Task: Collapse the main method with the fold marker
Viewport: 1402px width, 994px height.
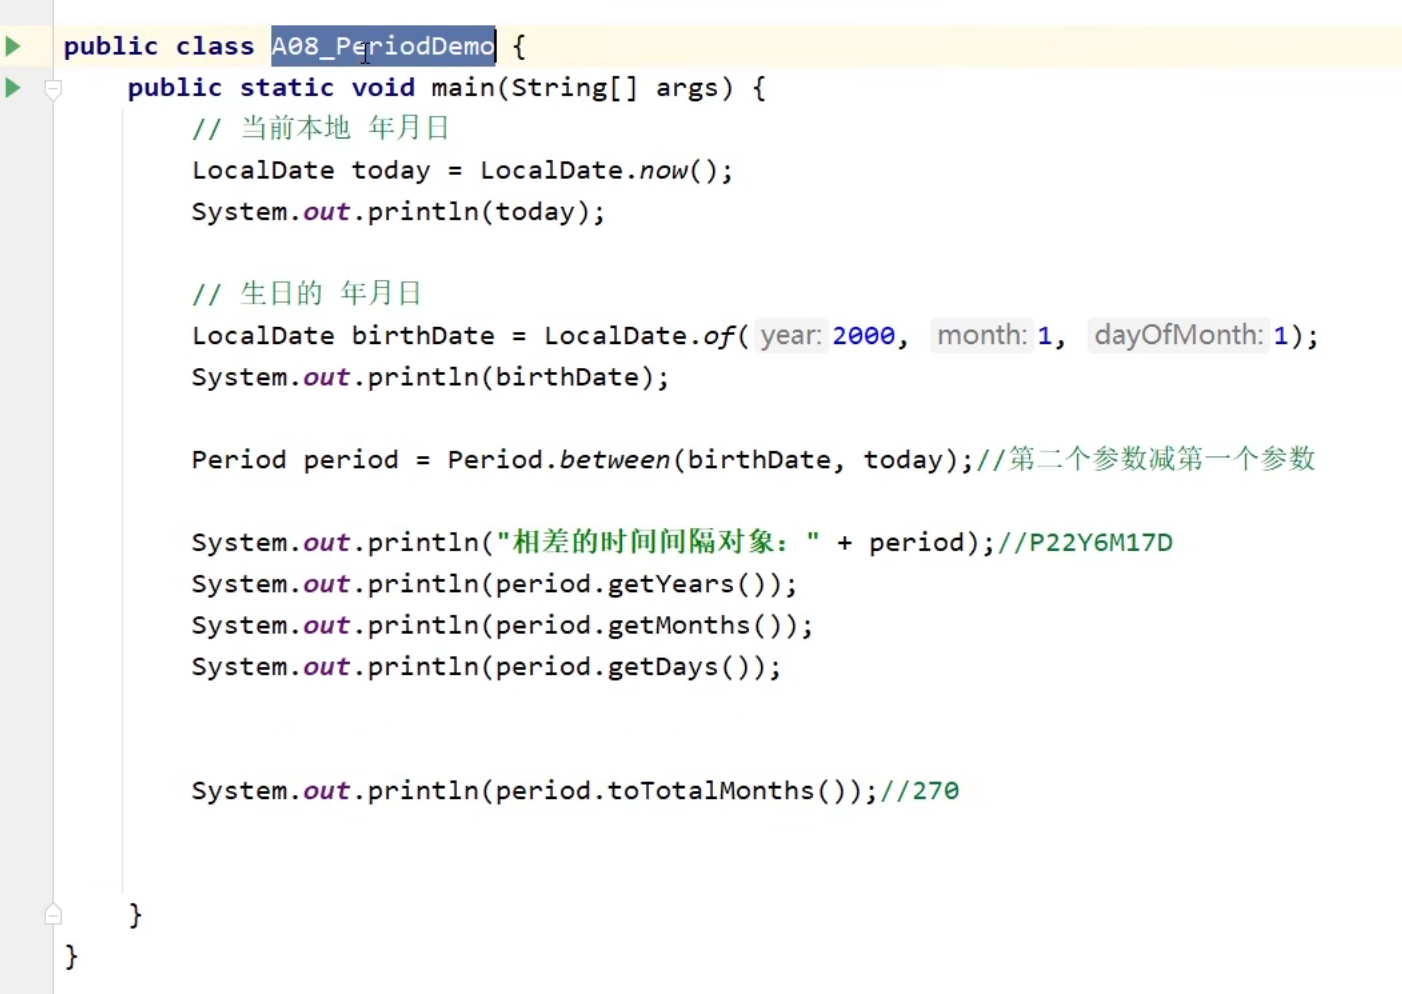Action: tap(54, 89)
